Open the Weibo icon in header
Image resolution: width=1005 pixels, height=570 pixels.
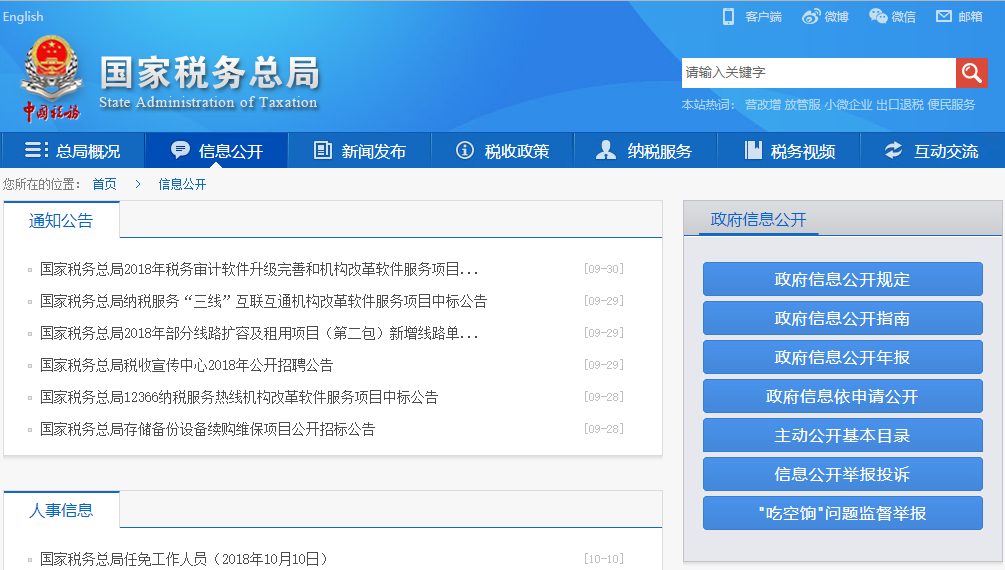(x=811, y=17)
